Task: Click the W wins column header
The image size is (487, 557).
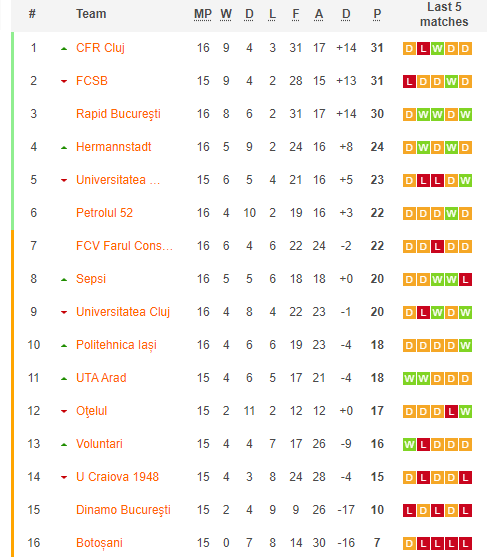Action: tap(226, 14)
